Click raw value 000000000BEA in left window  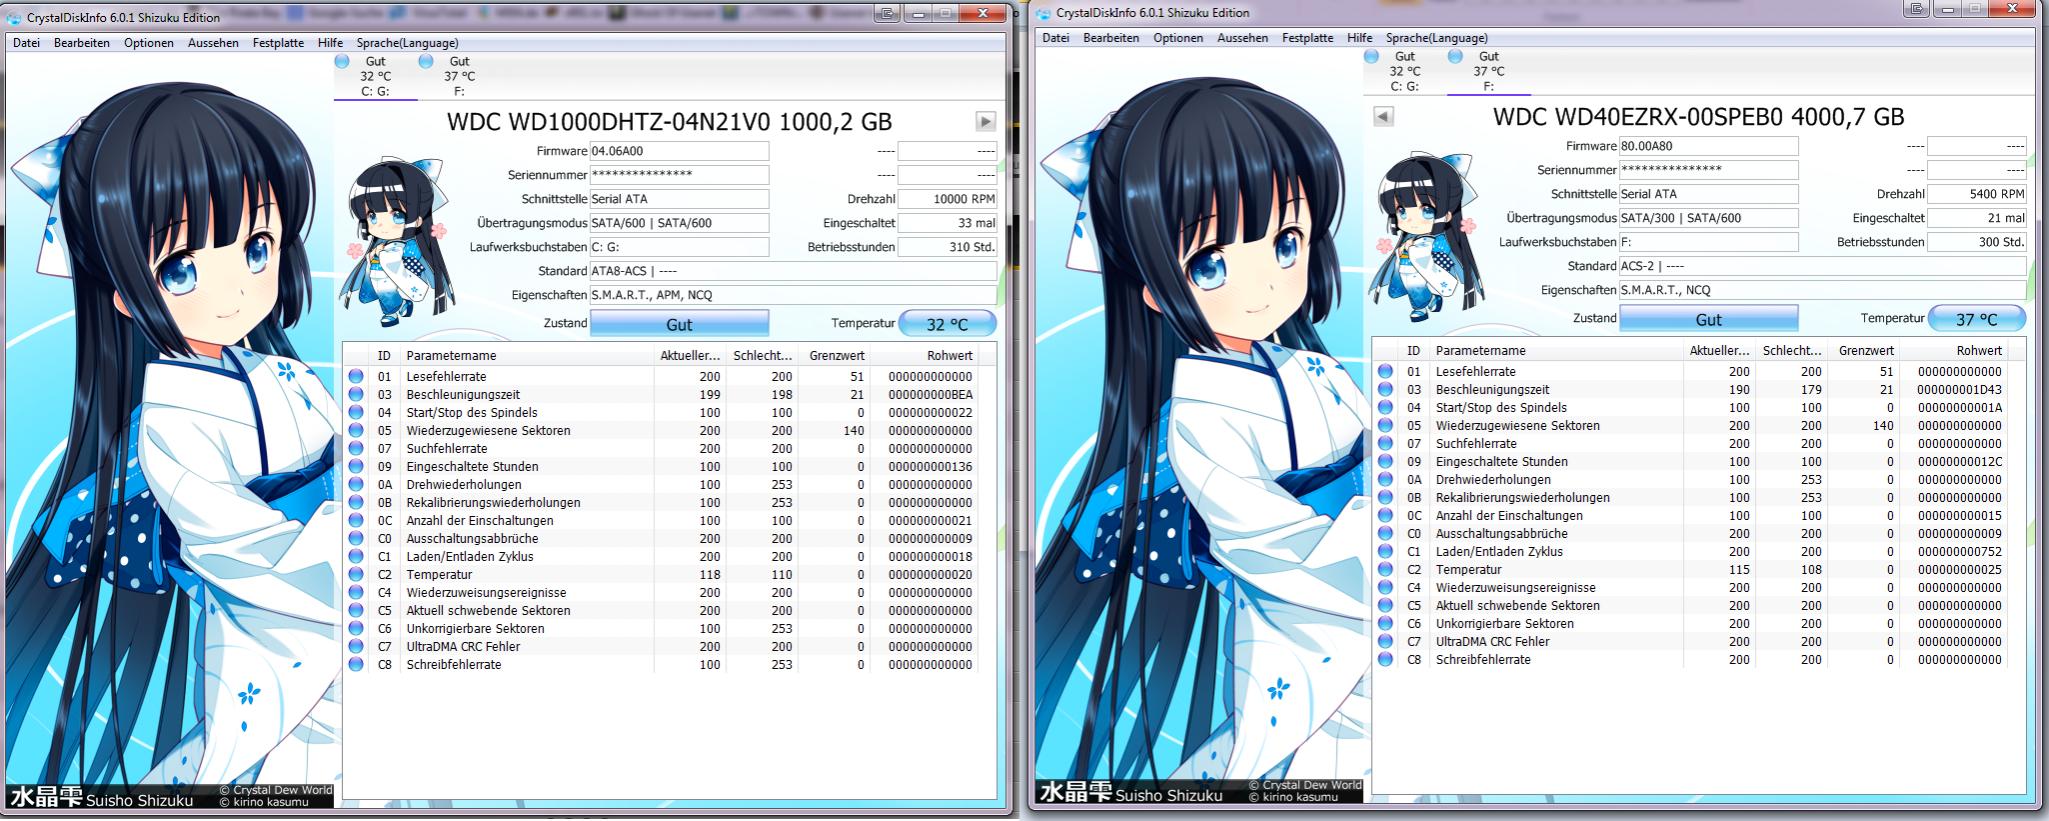coord(930,394)
